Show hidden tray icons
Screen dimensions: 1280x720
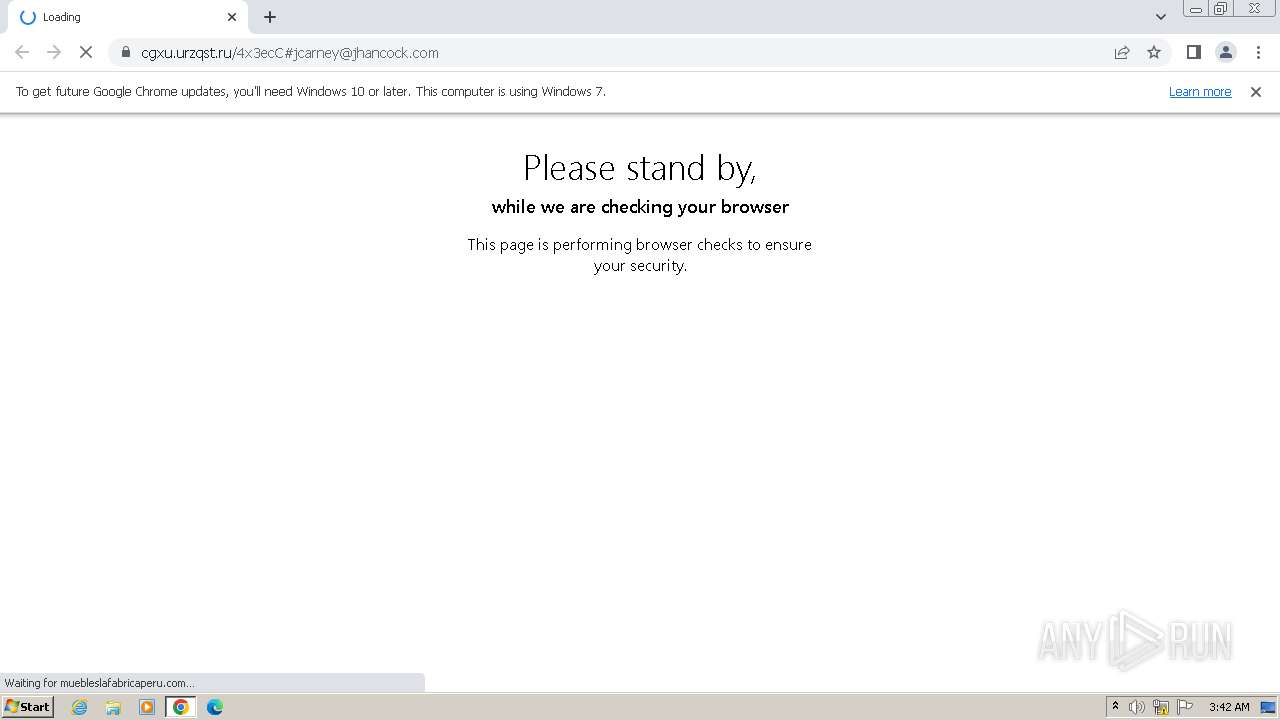point(1116,707)
